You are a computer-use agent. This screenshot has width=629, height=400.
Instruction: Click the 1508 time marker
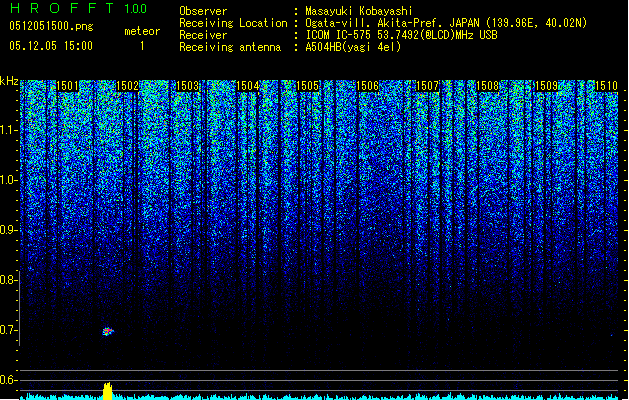[487, 86]
